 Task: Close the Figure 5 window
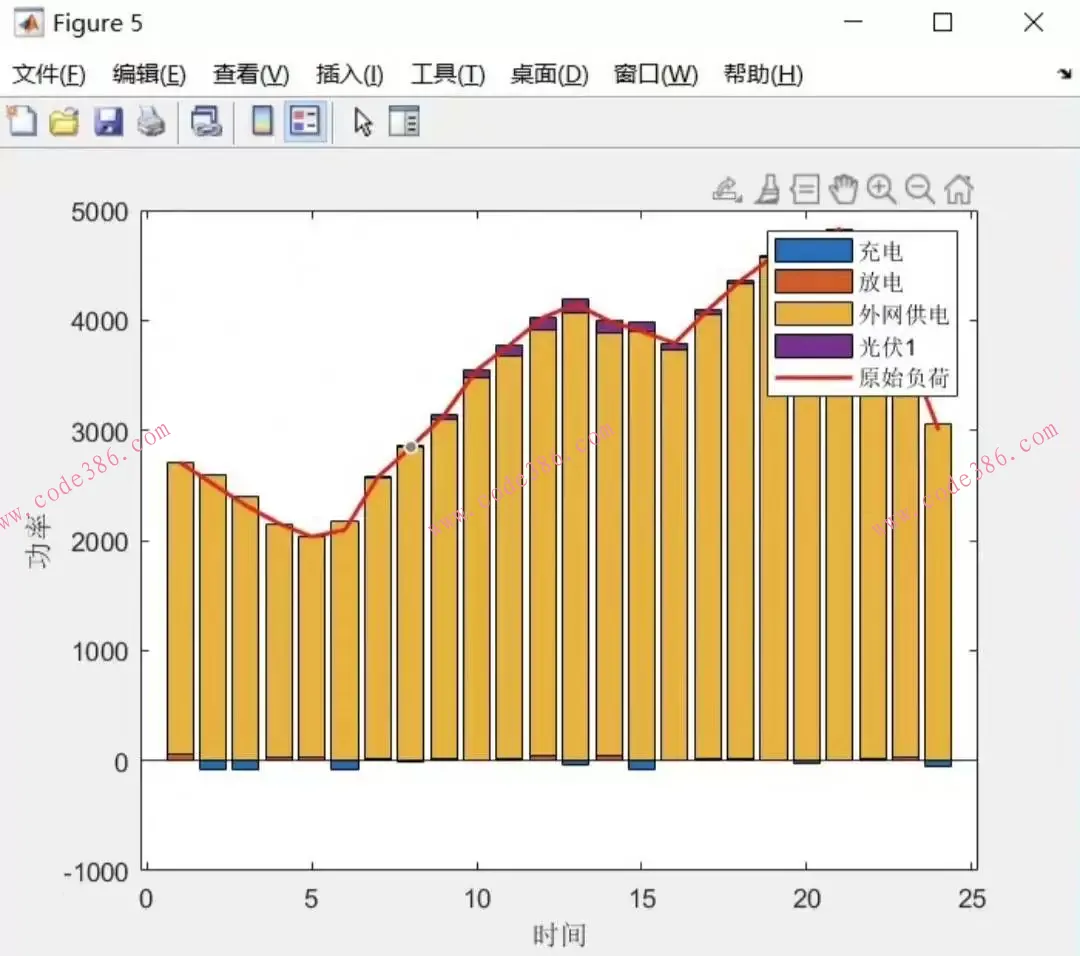coord(1034,23)
